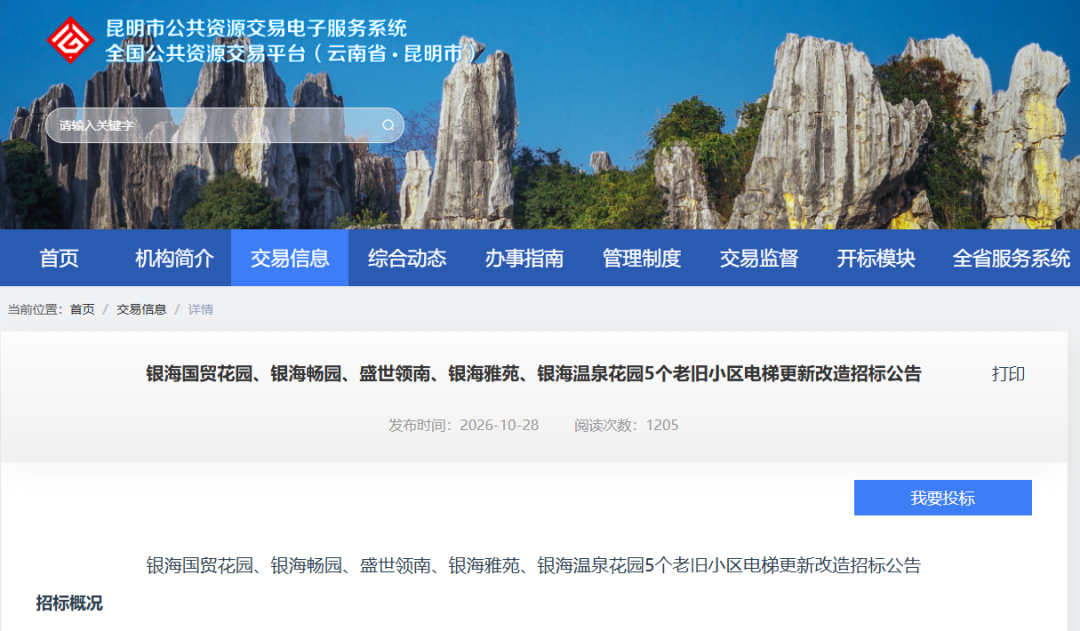The image size is (1080, 631).
Task: Click the subtitle 全国公共资源交易平台 (云南省·昆明市)
Action: tap(291, 53)
